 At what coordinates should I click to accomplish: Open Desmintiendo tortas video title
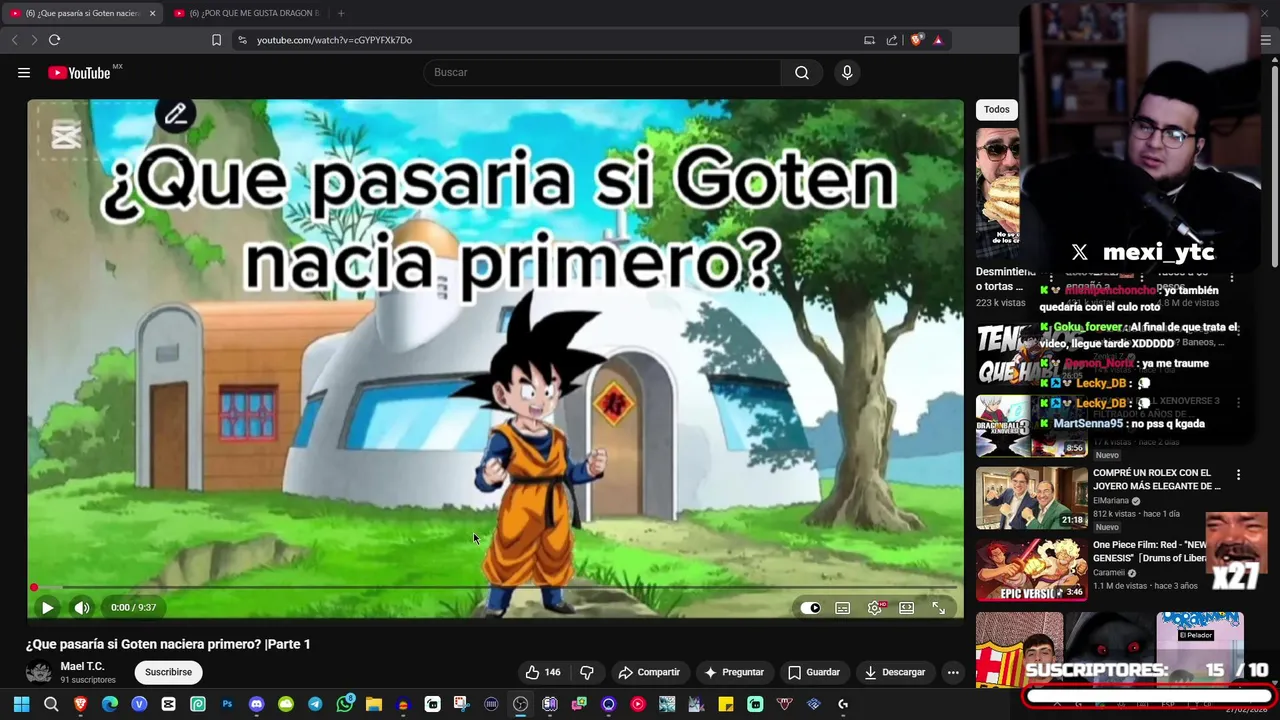pyautogui.click(x=1006, y=279)
